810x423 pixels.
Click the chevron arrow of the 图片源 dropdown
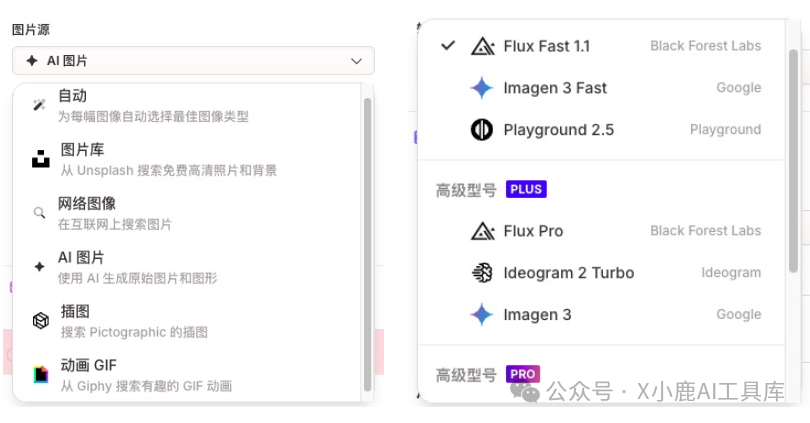coord(356,61)
